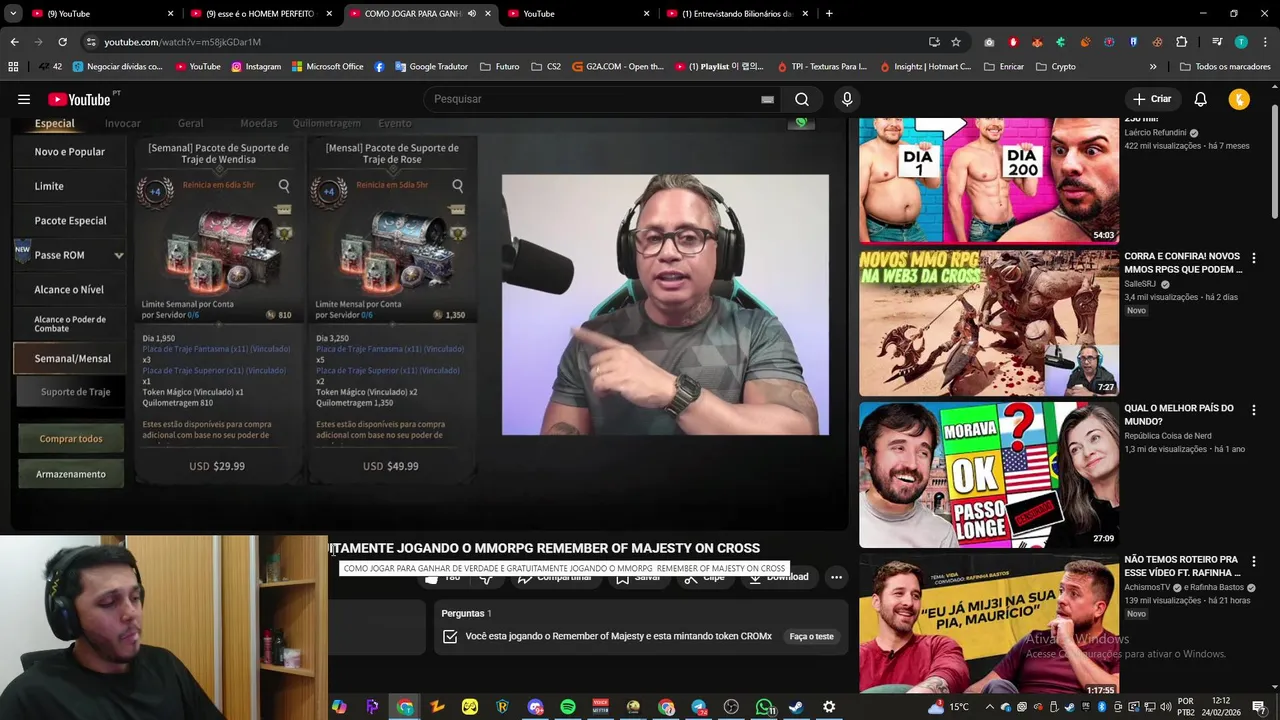This screenshot has height=720, width=1280.
Task: Start voice search with microphone icon
Action: coord(847,99)
